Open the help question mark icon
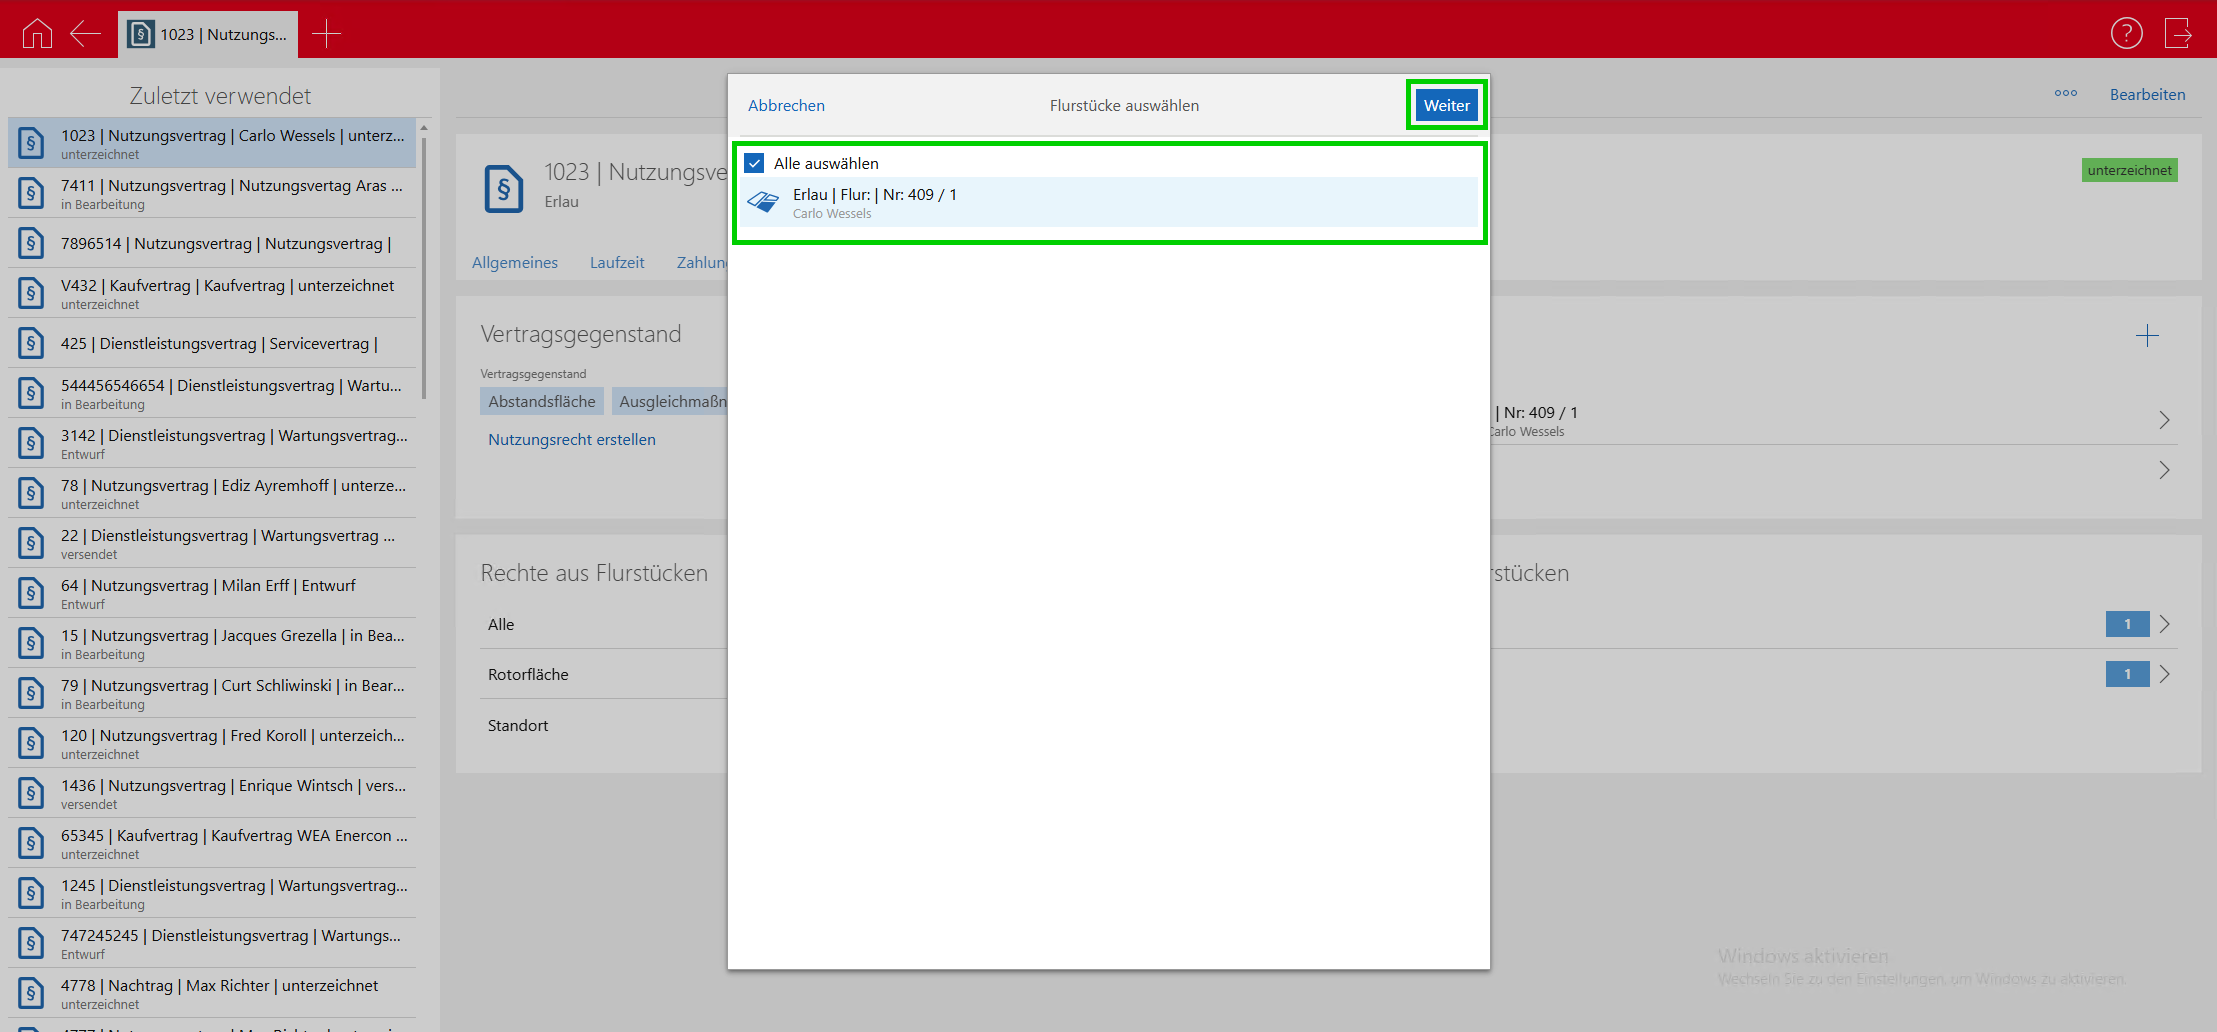 [x=2126, y=33]
